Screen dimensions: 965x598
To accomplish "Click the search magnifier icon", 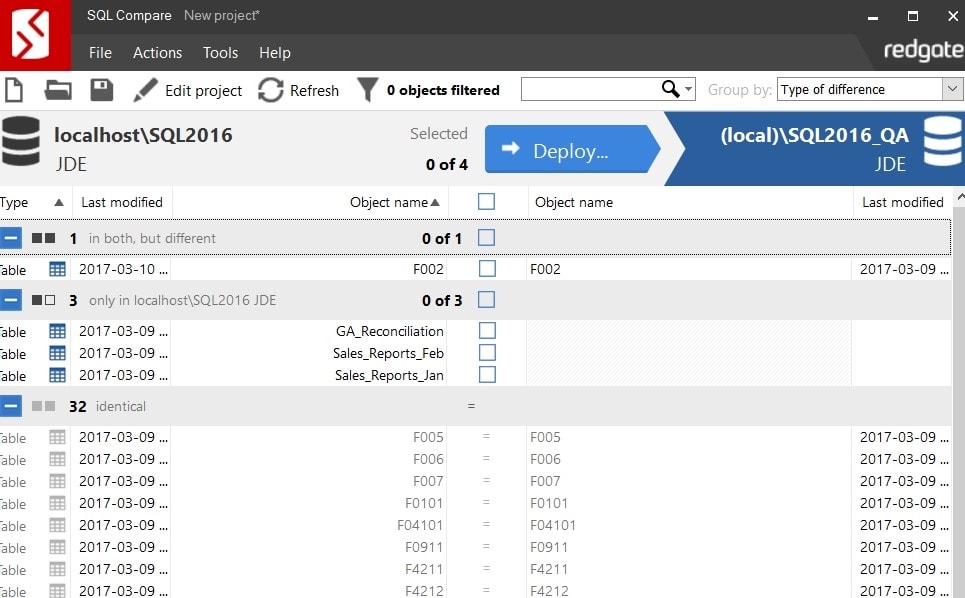I will coord(670,89).
